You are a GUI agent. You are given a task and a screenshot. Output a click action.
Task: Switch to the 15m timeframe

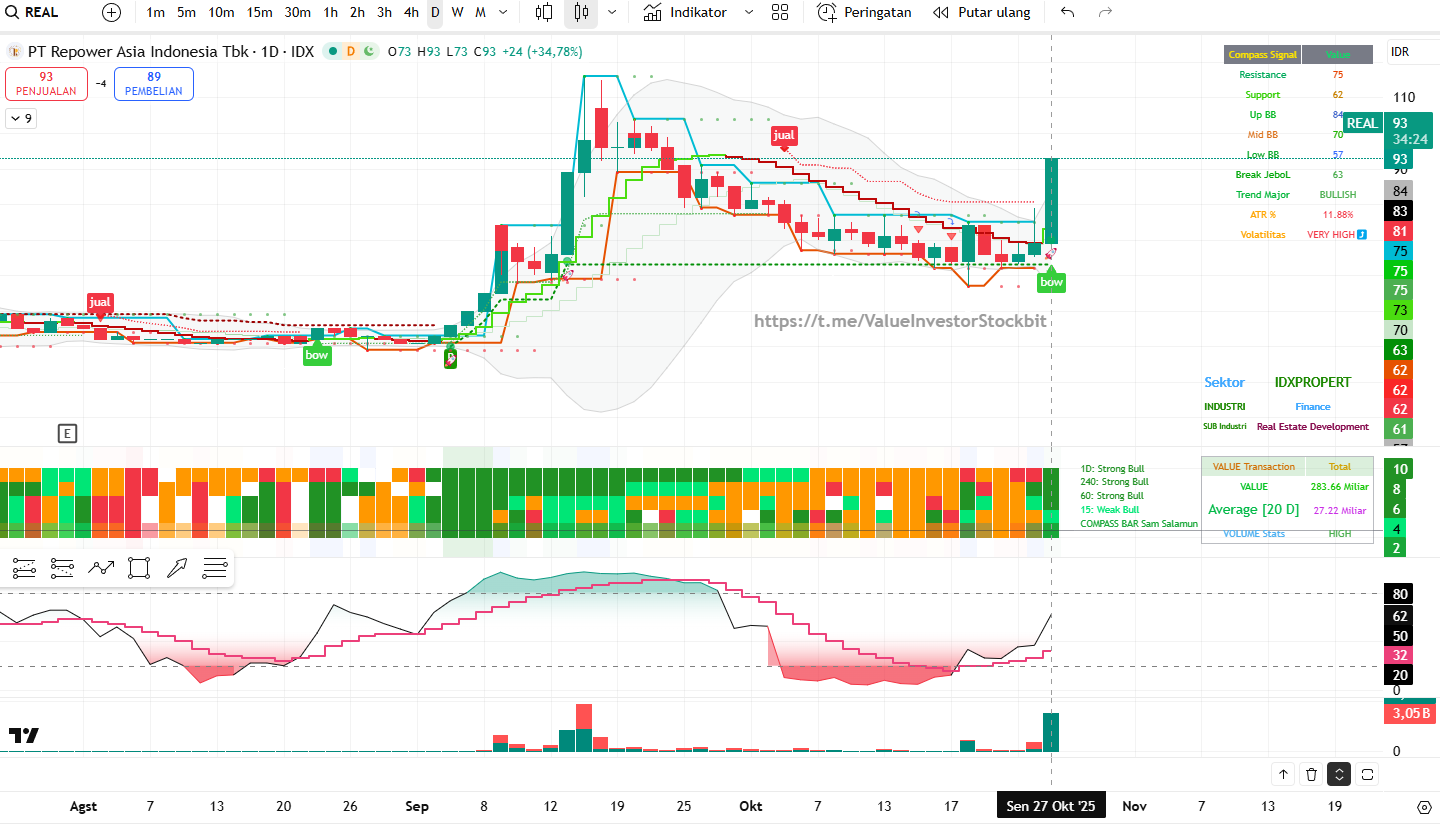pyautogui.click(x=259, y=13)
